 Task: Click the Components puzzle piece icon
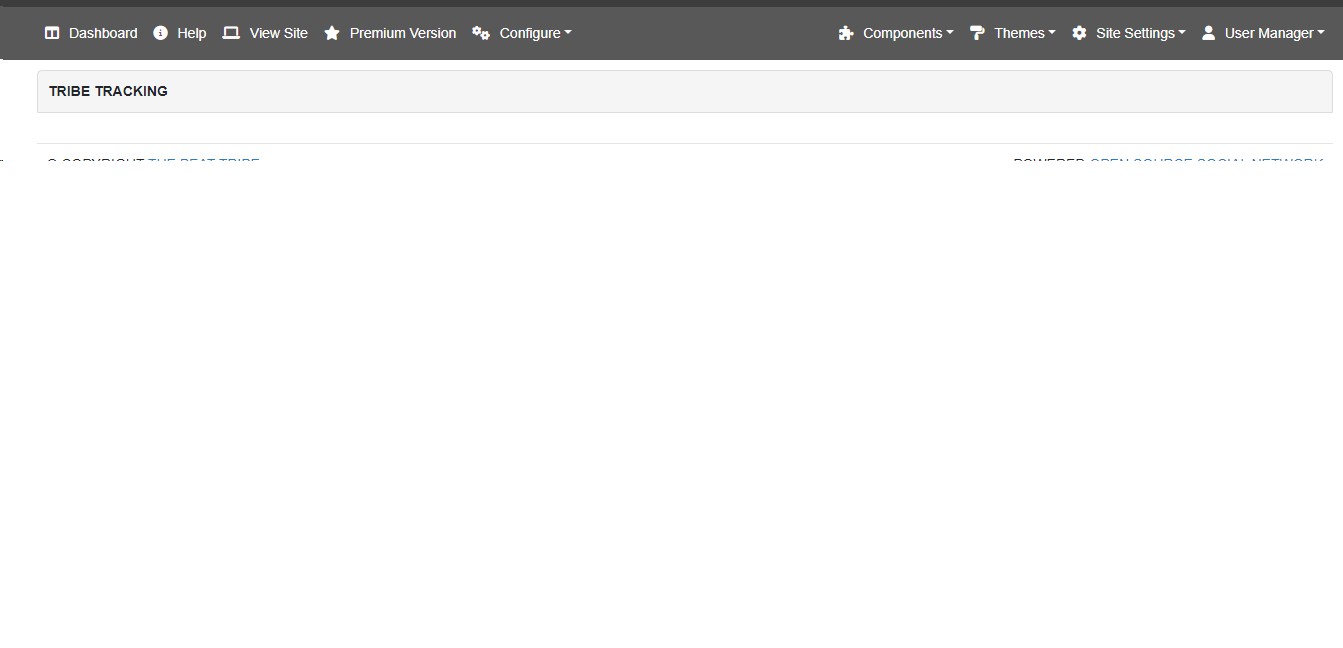pyautogui.click(x=846, y=33)
